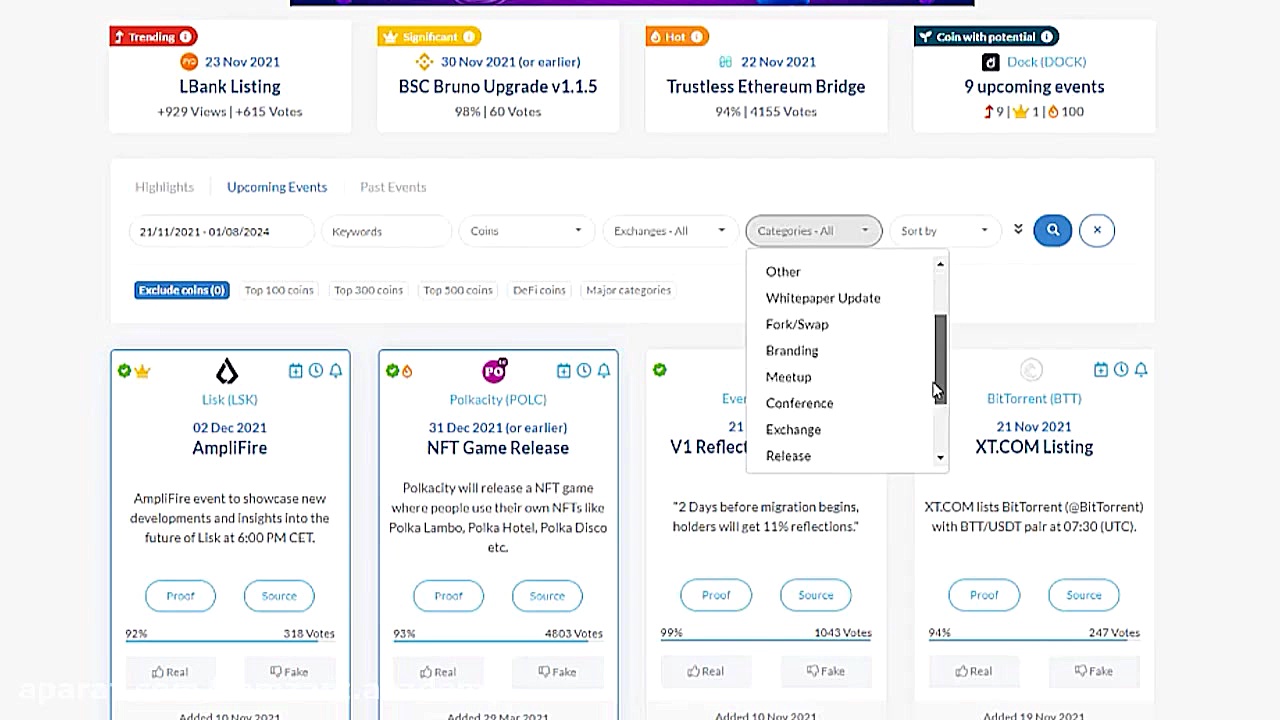Open Proof for Polkacity NFT Game Release
The image size is (1280, 720).
448,596
